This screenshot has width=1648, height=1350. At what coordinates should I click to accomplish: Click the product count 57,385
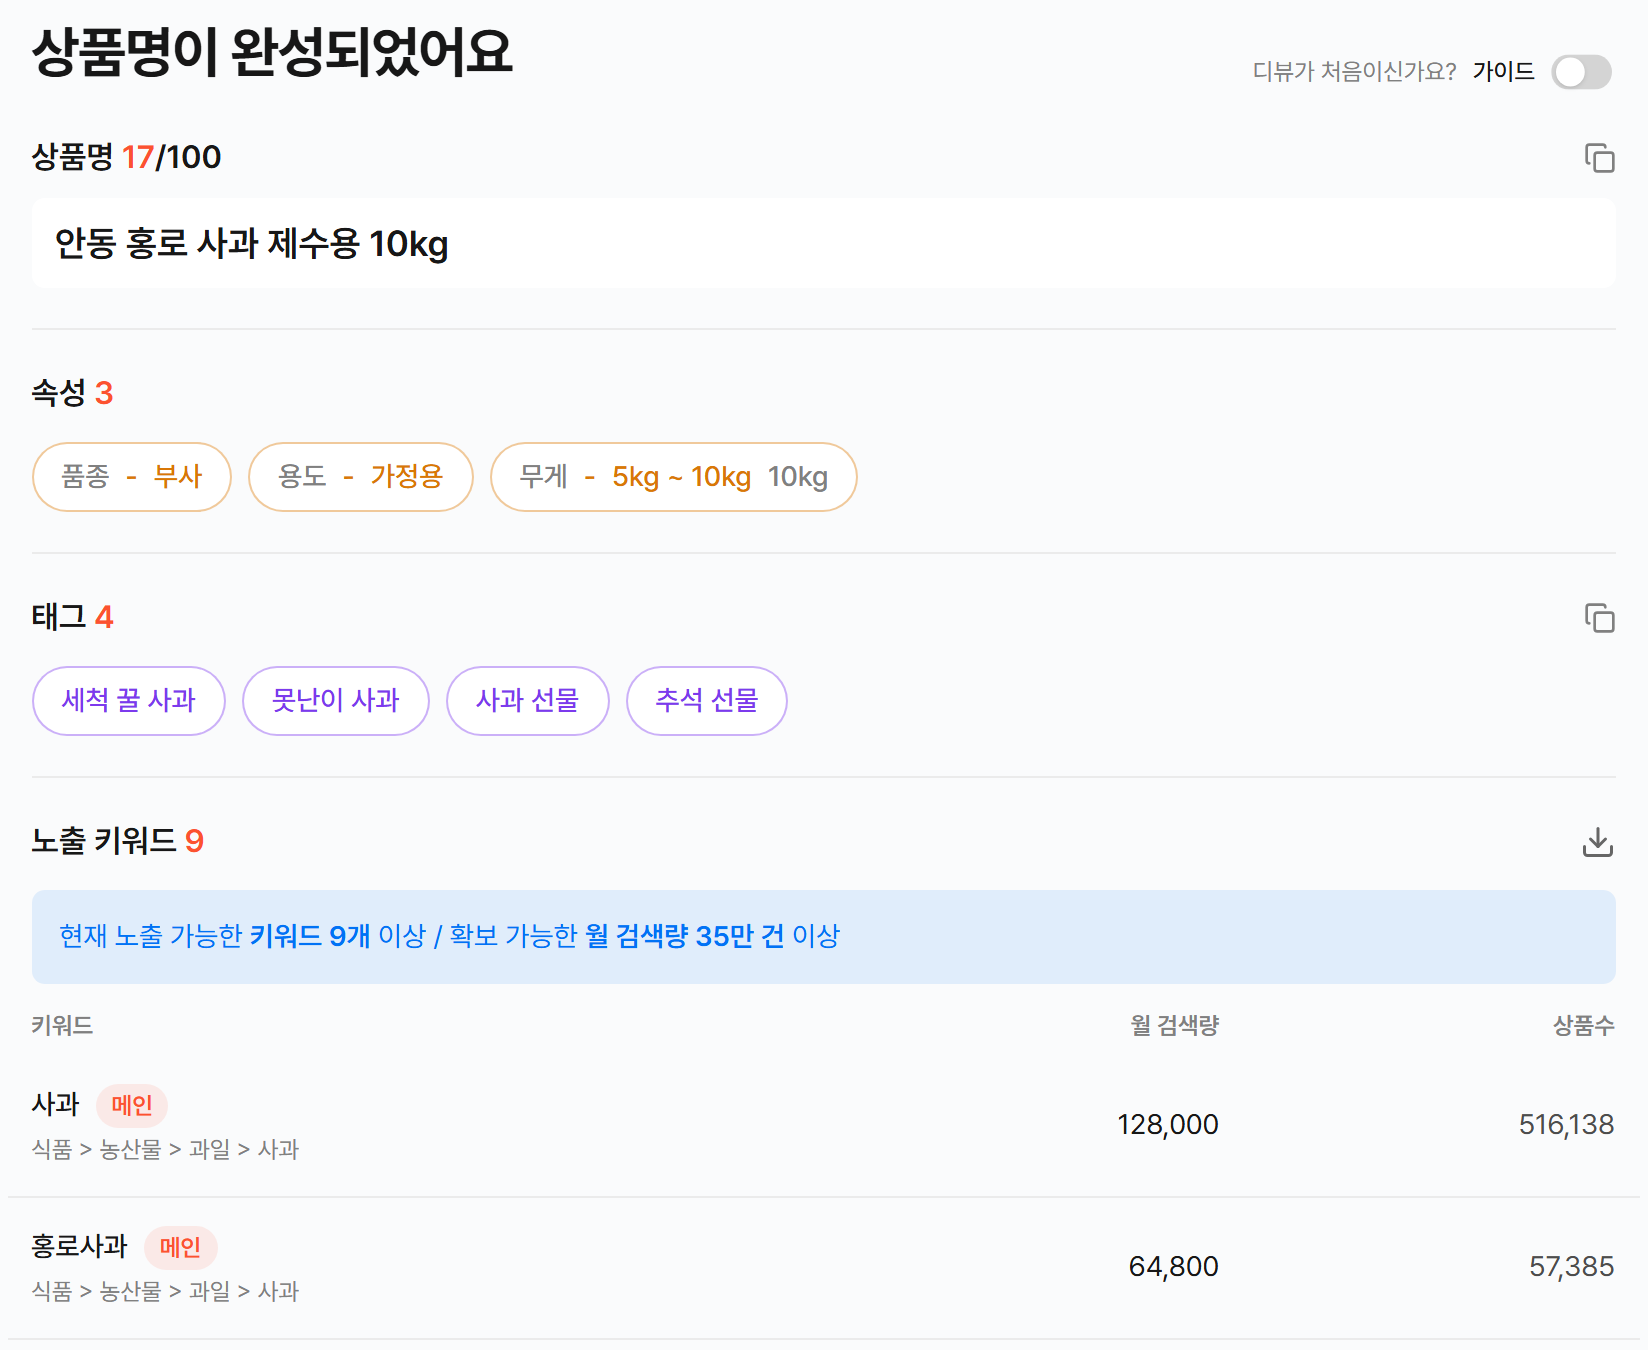pyautogui.click(x=1572, y=1267)
